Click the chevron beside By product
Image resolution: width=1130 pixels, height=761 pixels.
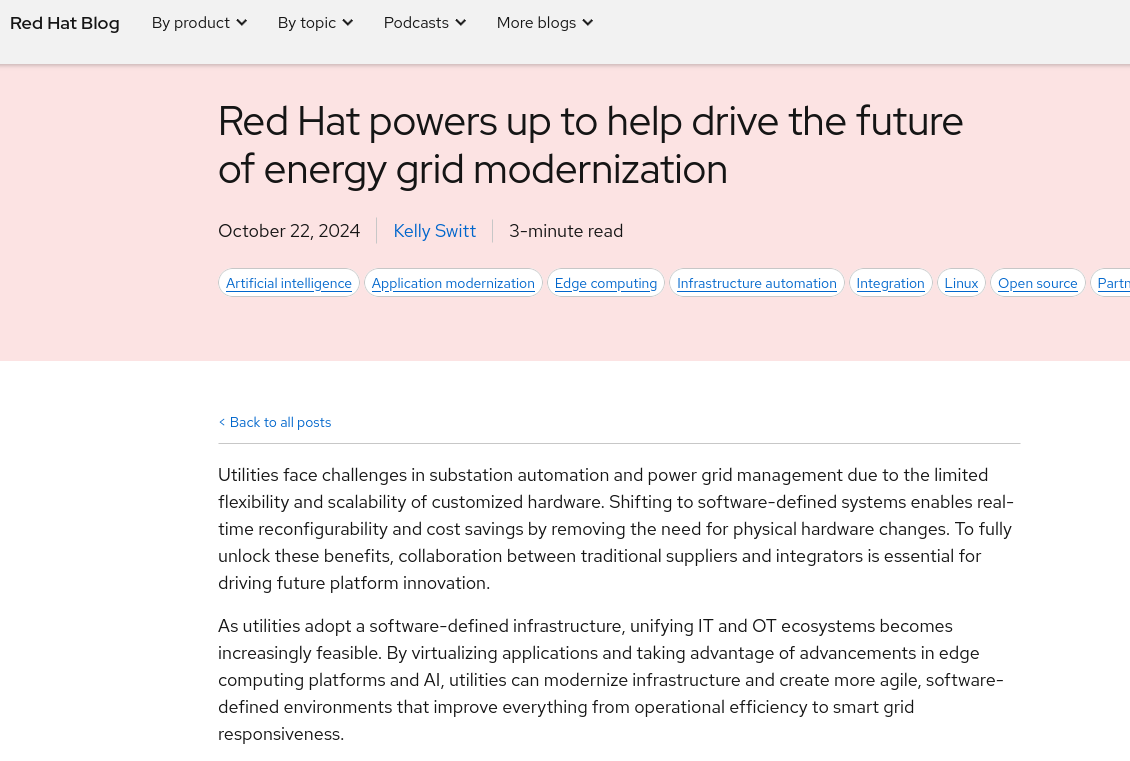click(x=241, y=23)
